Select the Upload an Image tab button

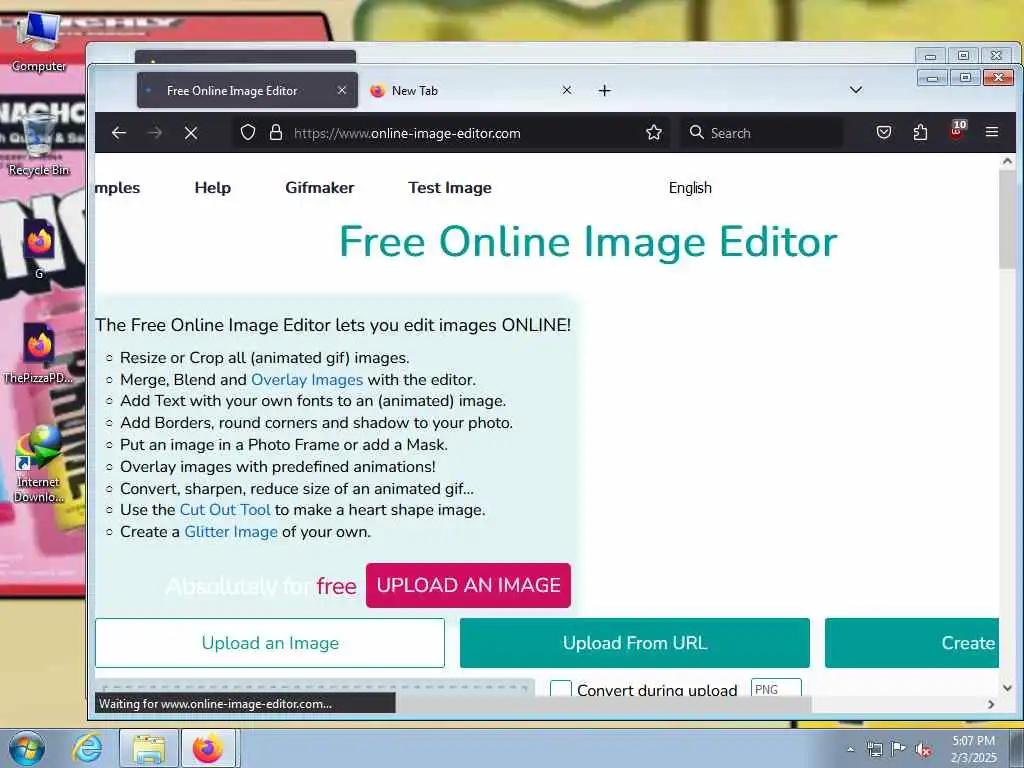[270, 643]
